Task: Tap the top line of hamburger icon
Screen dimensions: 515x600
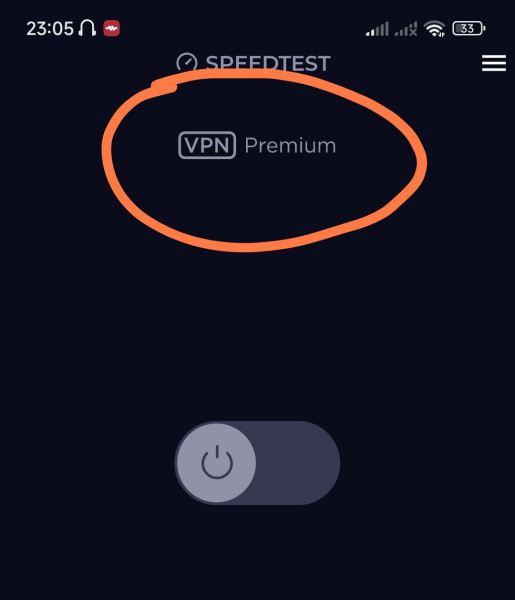Action: coord(494,57)
